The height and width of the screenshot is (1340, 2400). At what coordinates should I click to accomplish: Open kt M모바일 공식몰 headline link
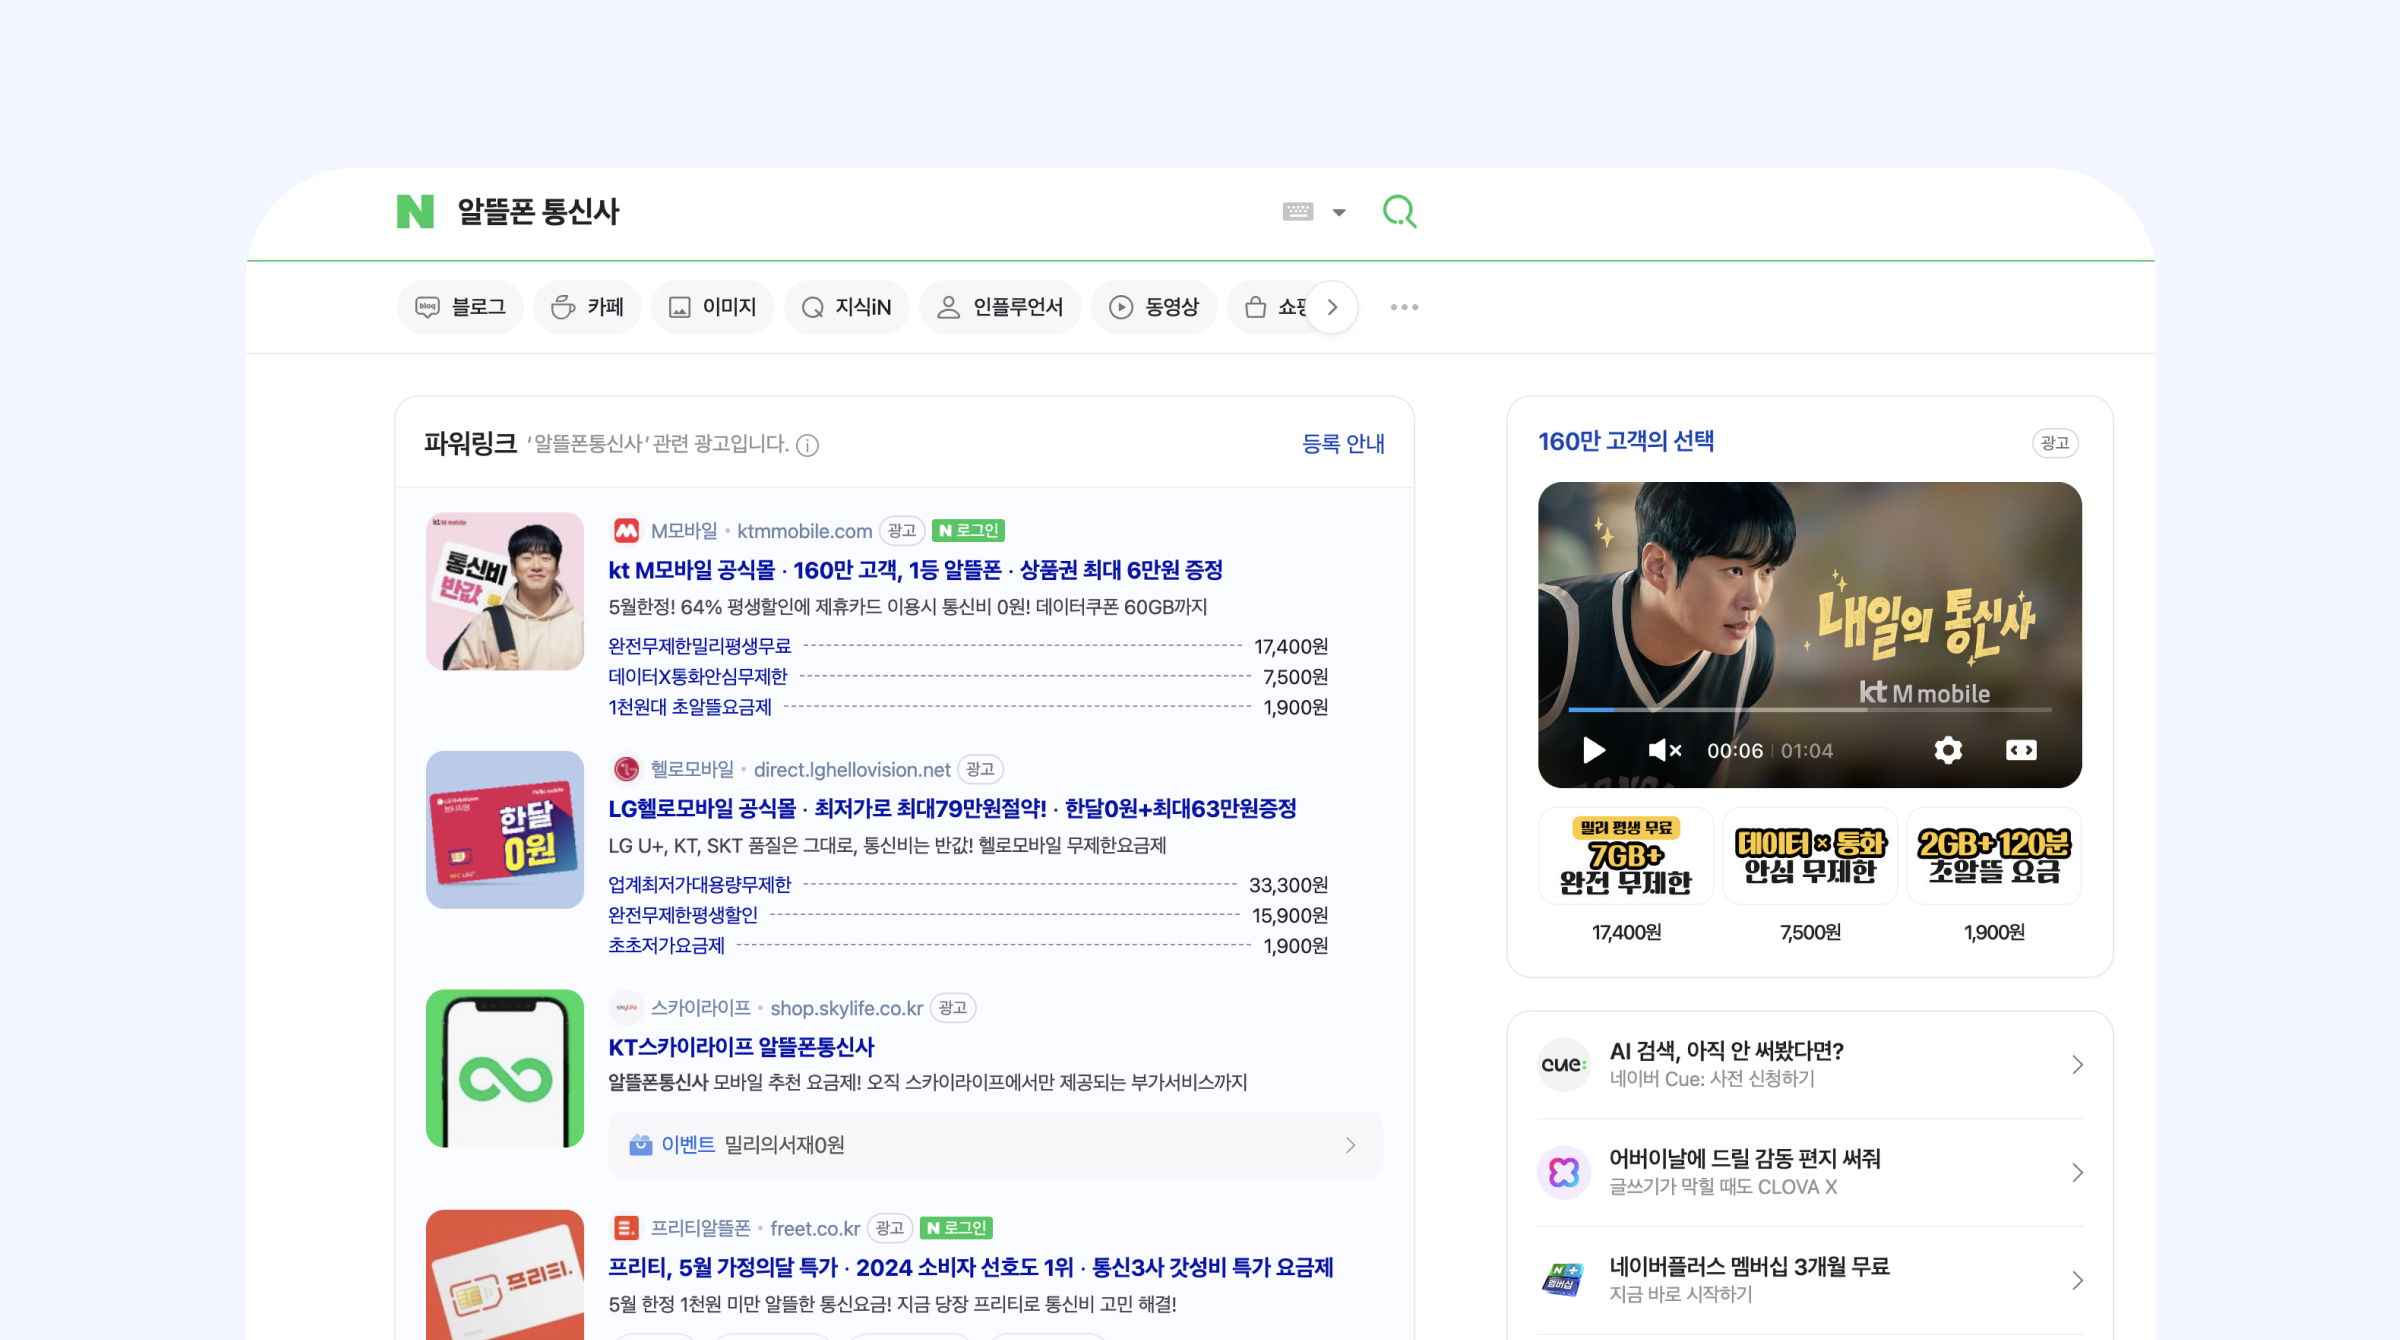point(915,570)
